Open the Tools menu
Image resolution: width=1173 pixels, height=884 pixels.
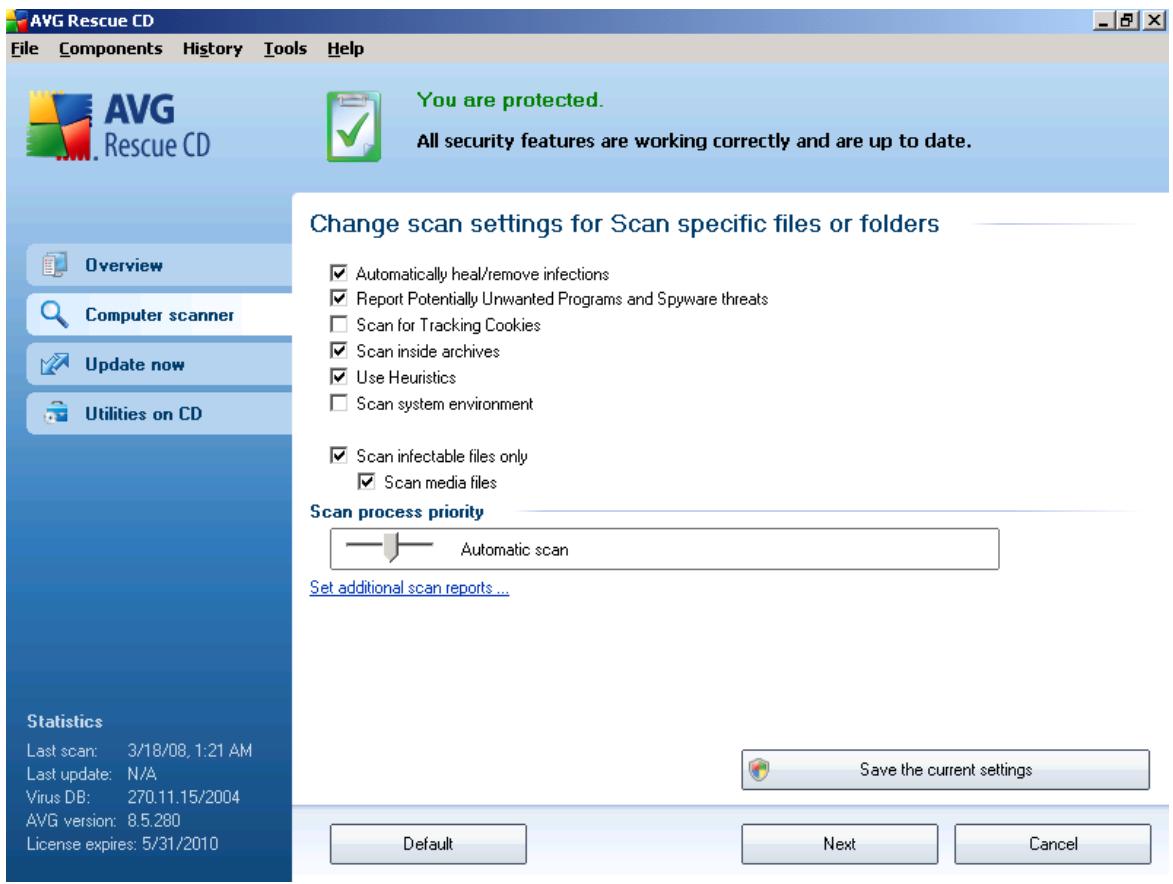coord(285,49)
